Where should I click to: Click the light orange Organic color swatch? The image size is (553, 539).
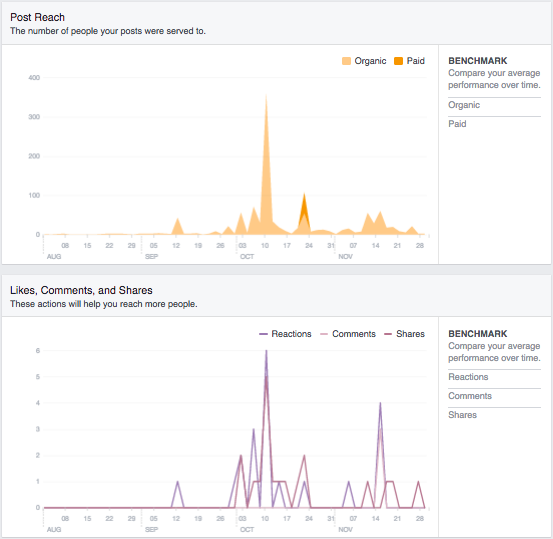[346, 61]
